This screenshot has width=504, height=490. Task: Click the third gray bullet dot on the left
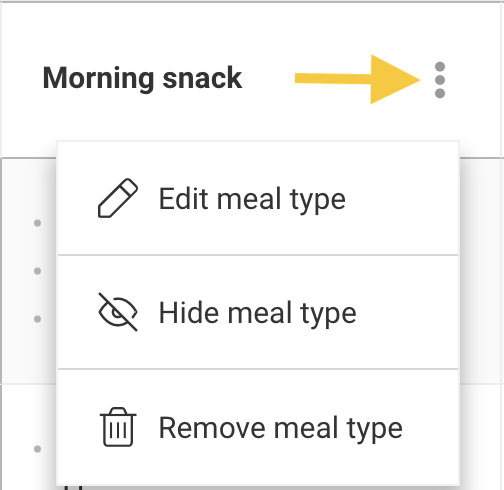click(38, 319)
